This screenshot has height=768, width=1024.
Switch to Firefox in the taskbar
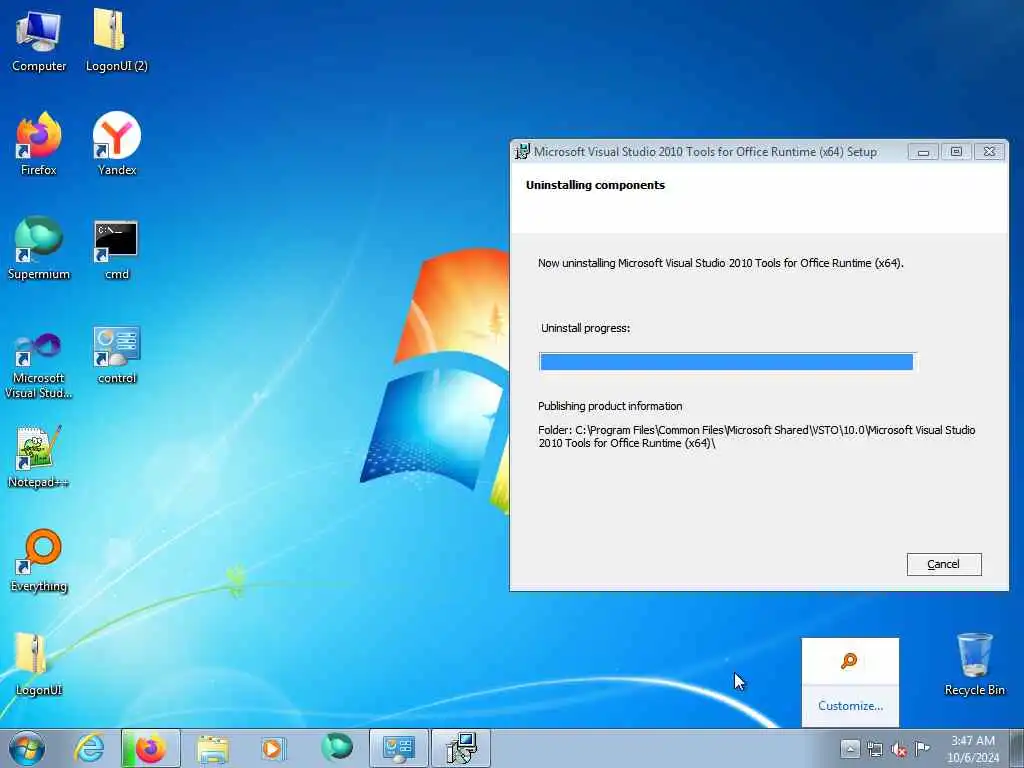pyautogui.click(x=150, y=748)
